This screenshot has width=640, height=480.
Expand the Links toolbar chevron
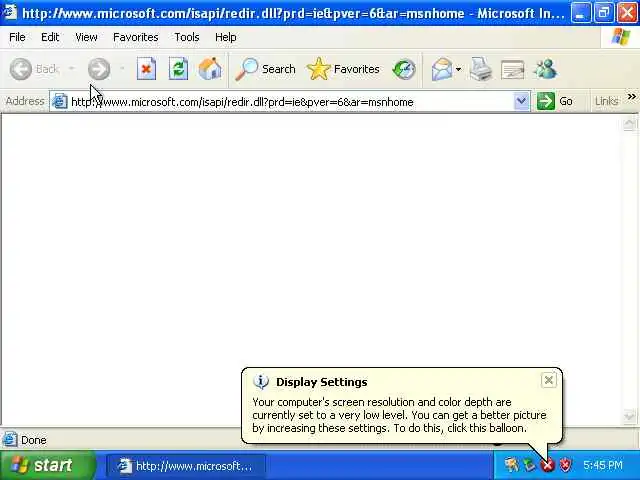tap(632, 97)
